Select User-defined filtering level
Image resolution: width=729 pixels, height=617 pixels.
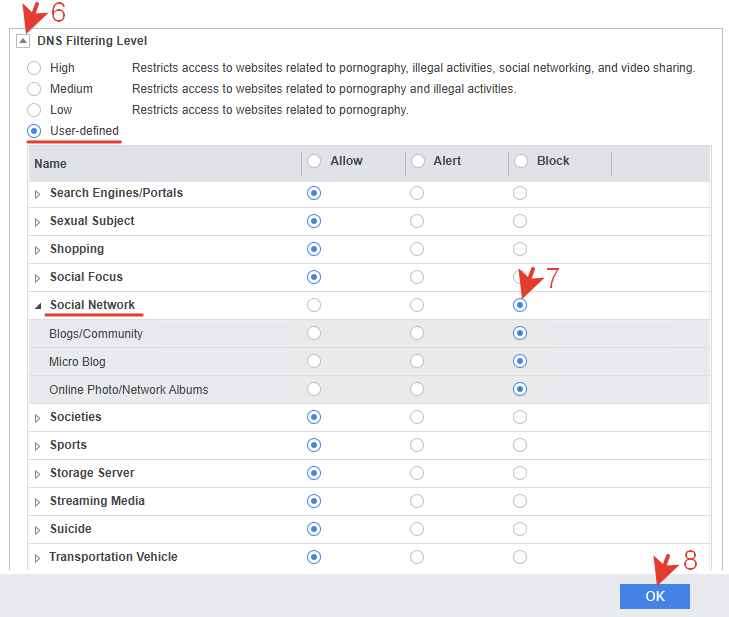tap(34, 131)
